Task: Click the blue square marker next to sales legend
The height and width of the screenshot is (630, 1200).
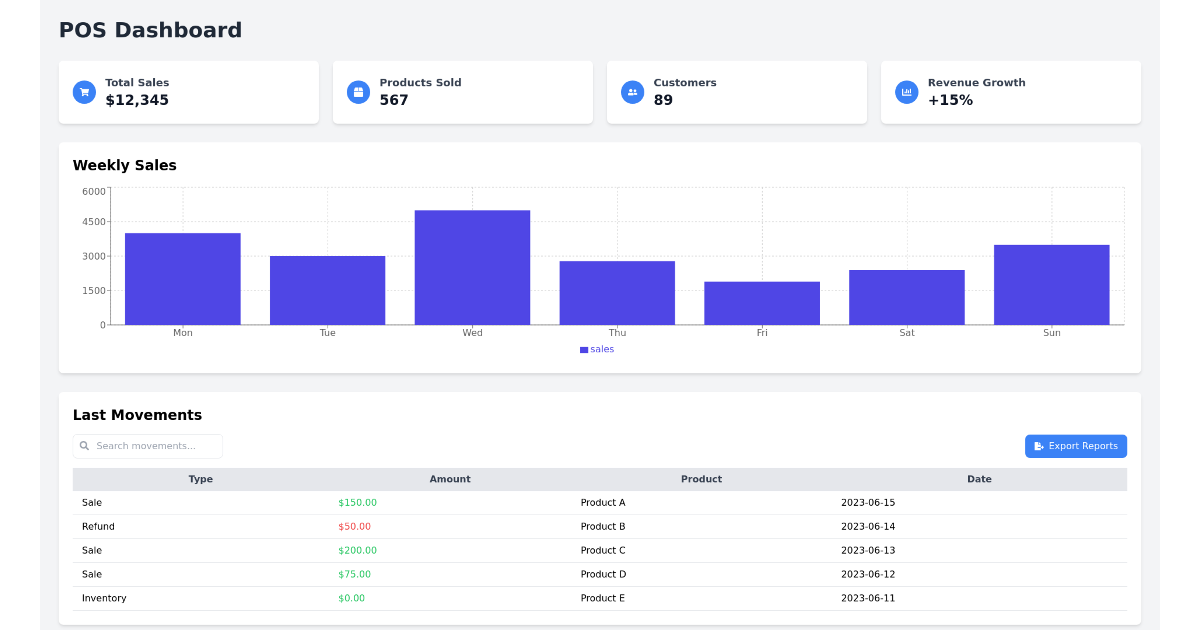Action: point(583,349)
